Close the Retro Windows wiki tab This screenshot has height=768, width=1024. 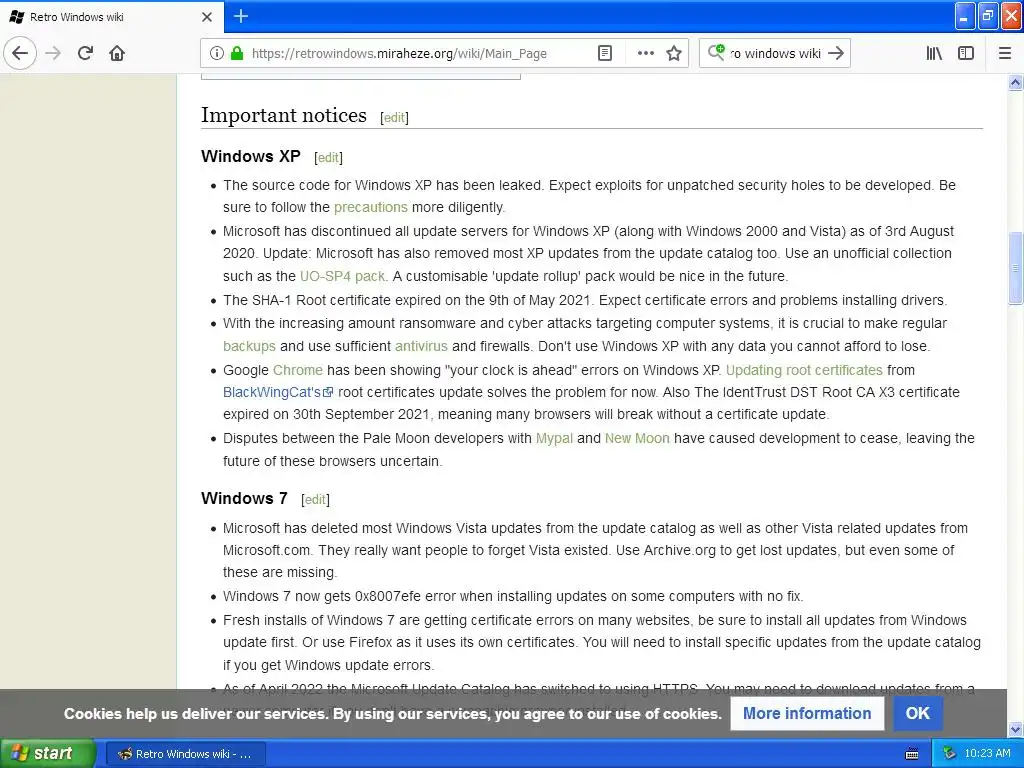[x=207, y=17]
